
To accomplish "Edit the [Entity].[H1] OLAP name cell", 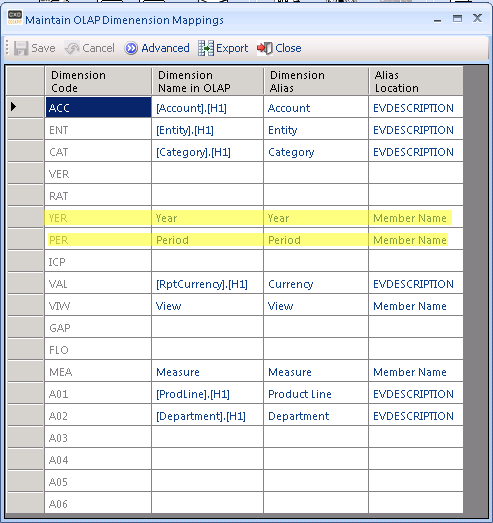I will tap(207, 129).
